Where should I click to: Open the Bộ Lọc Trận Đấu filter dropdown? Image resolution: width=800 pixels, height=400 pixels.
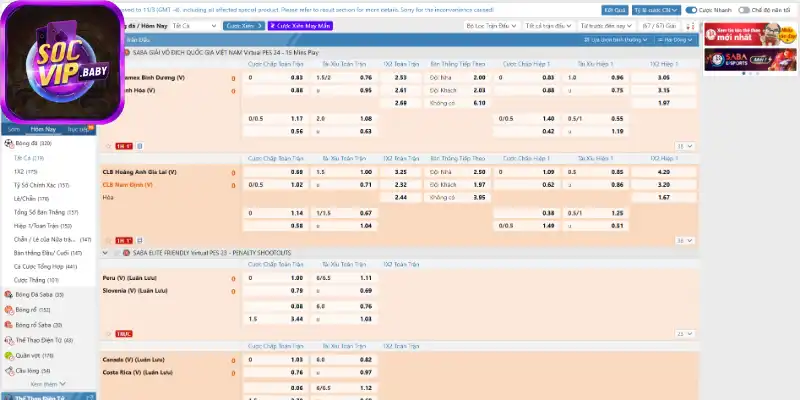click(515, 24)
